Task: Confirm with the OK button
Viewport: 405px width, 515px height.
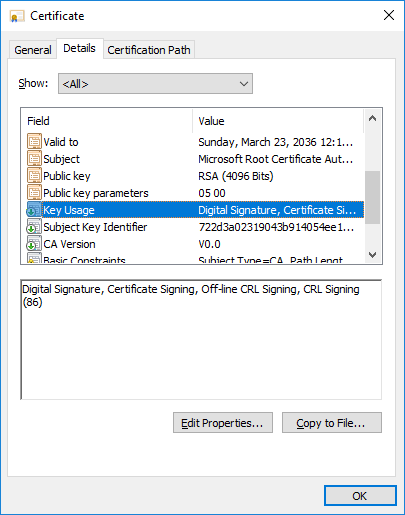Action: [x=360, y=496]
